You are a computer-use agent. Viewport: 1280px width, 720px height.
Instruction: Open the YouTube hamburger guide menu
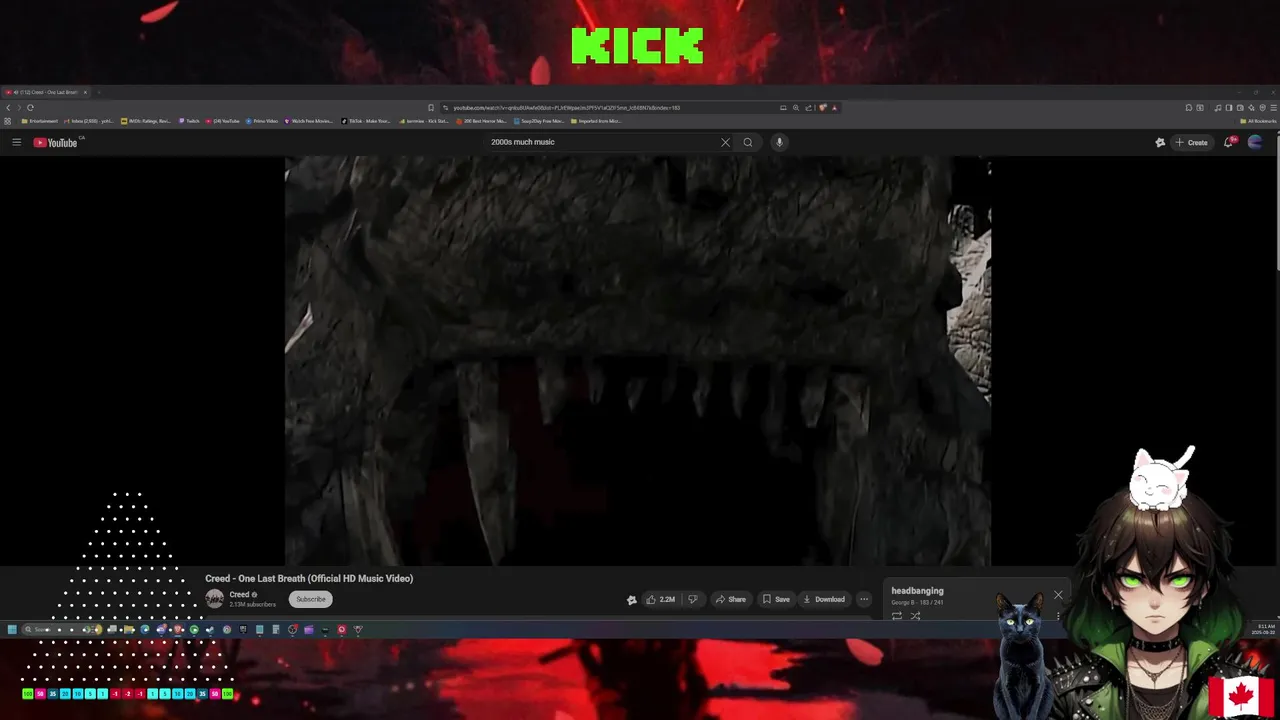(16, 142)
